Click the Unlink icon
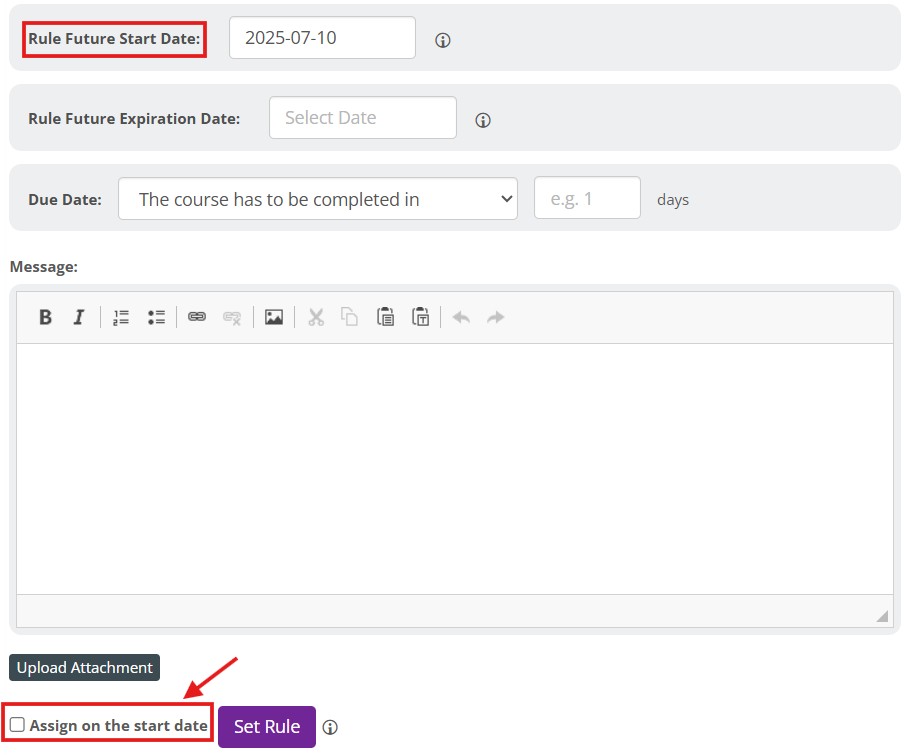The image size is (907, 755). tap(232, 317)
